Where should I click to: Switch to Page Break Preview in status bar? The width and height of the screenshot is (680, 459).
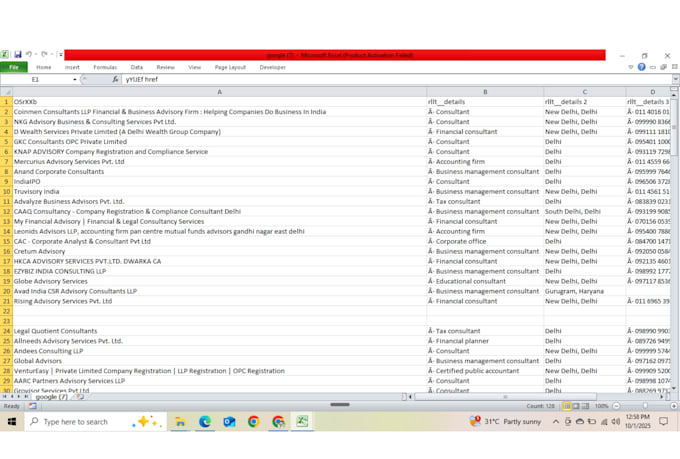tap(585, 406)
